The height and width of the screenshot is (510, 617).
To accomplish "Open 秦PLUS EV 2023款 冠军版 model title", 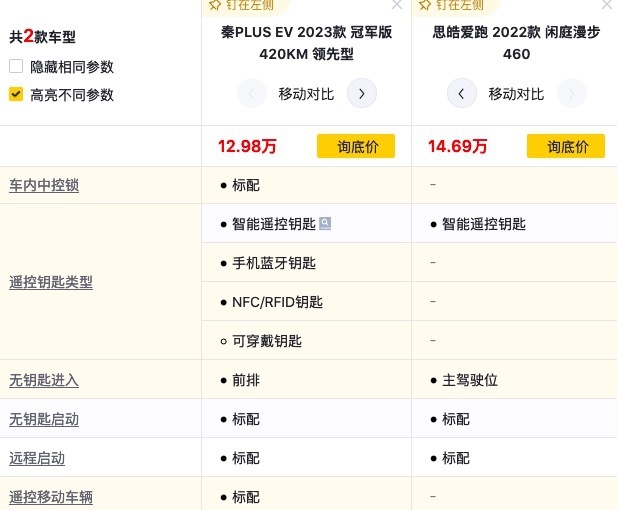I will click(307, 43).
